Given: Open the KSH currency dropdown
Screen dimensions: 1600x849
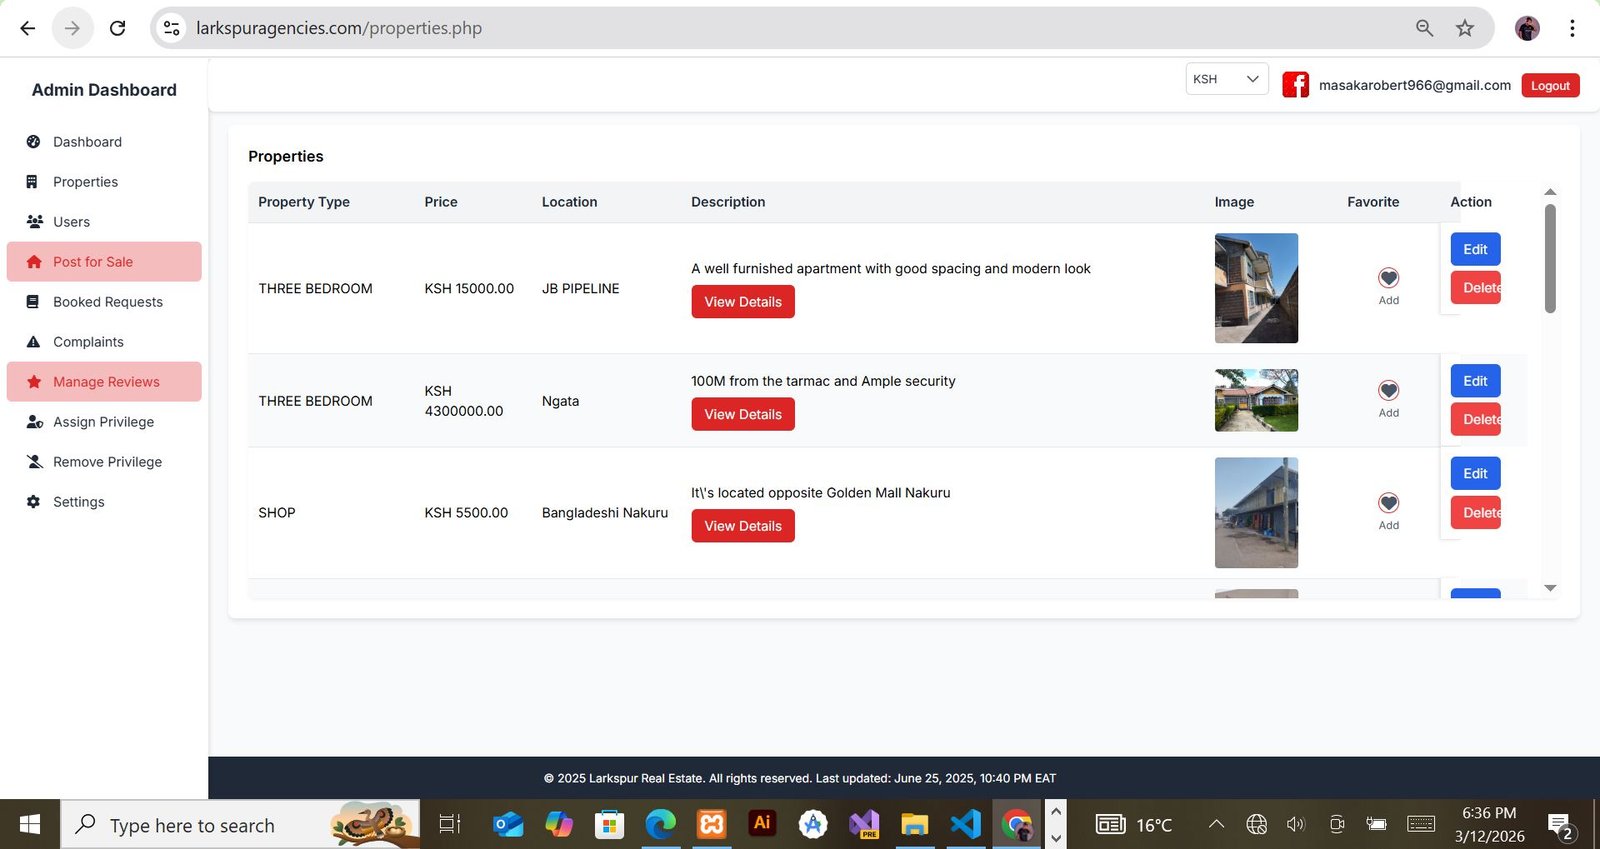Looking at the screenshot, I should point(1227,79).
